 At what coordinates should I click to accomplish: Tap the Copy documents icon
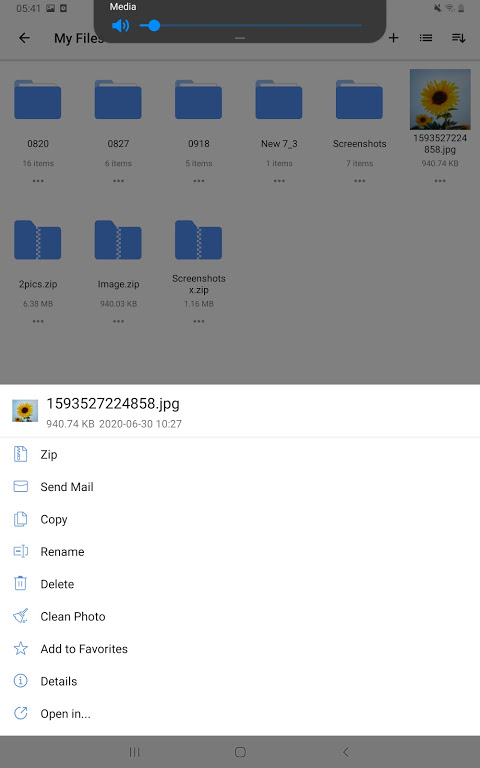tap(20, 519)
